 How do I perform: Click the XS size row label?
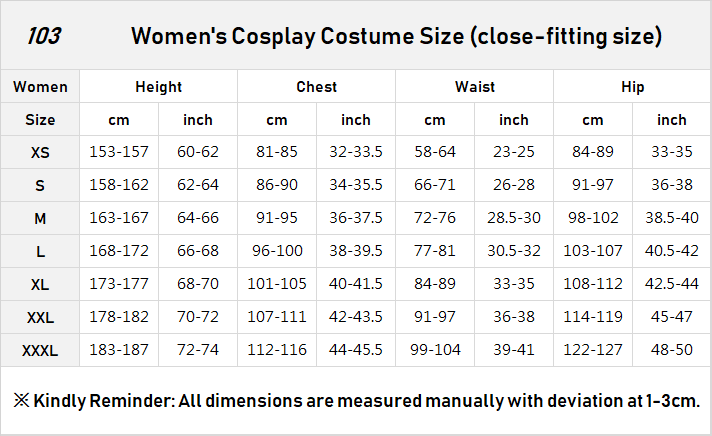click(40, 153)
